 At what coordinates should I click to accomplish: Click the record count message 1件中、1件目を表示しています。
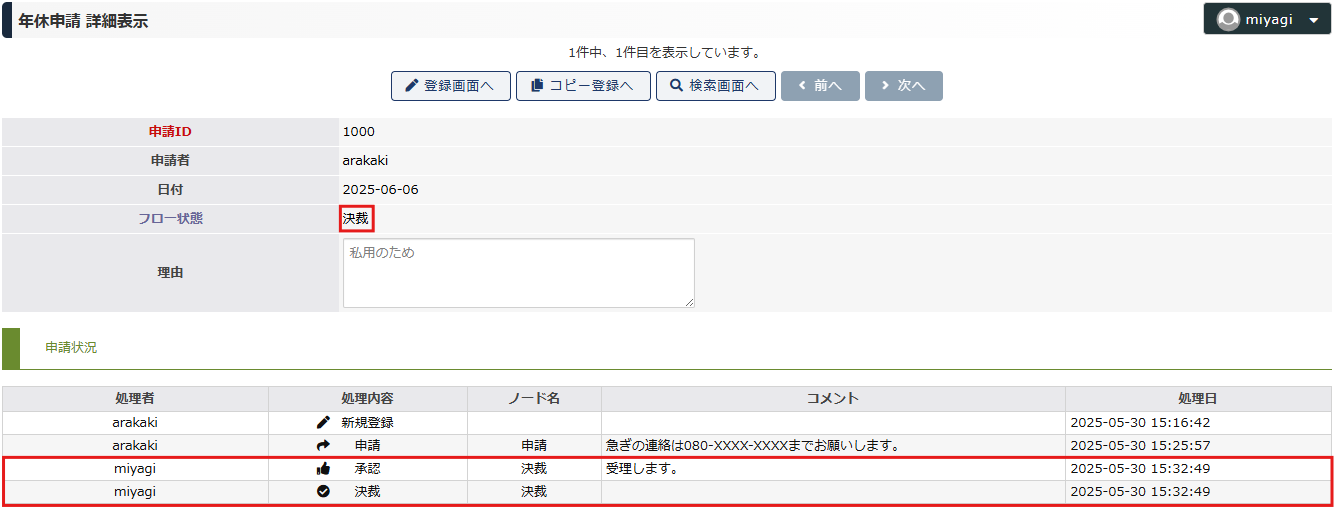pos(665,53)
